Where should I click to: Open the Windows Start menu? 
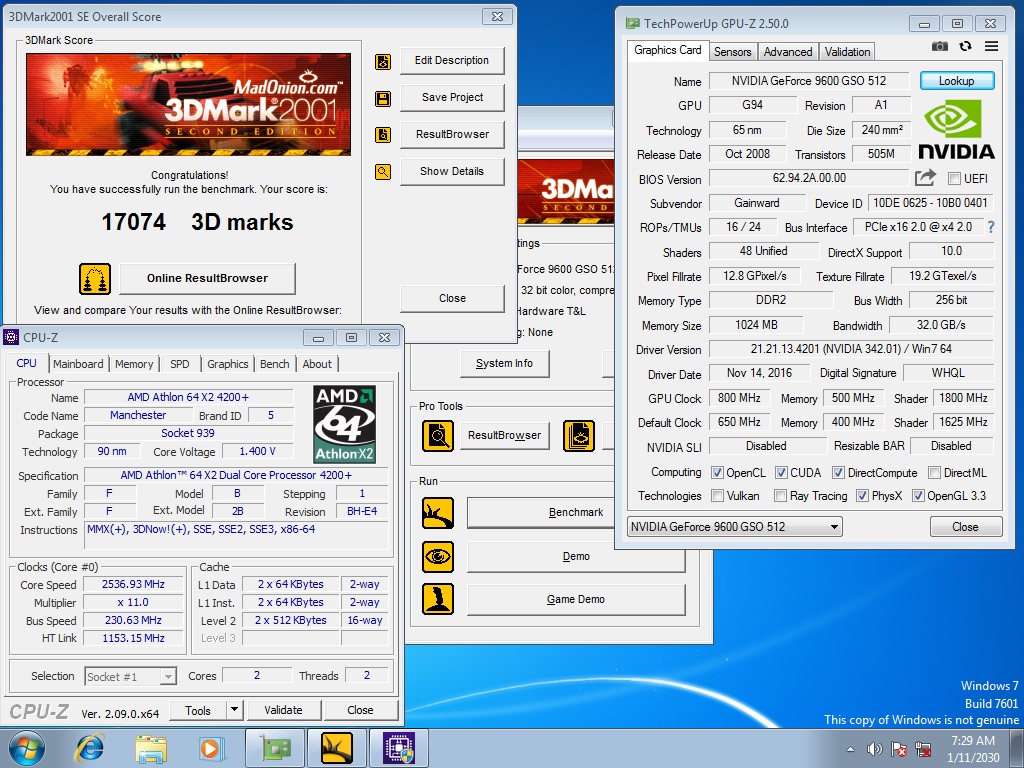coord(27,748)
